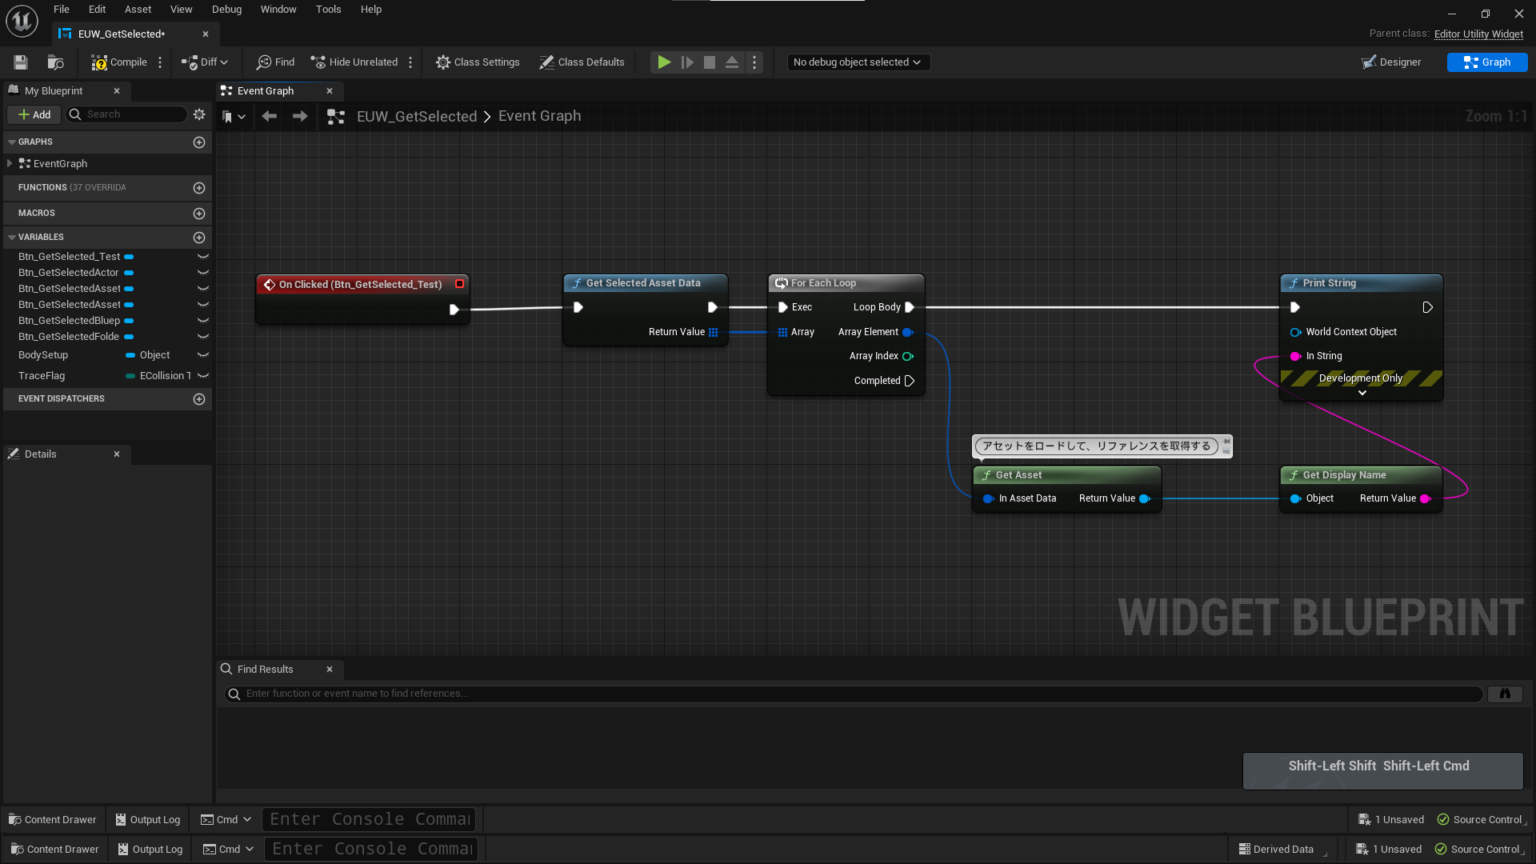Browse to this asset in Content Browser

[56, 61]
